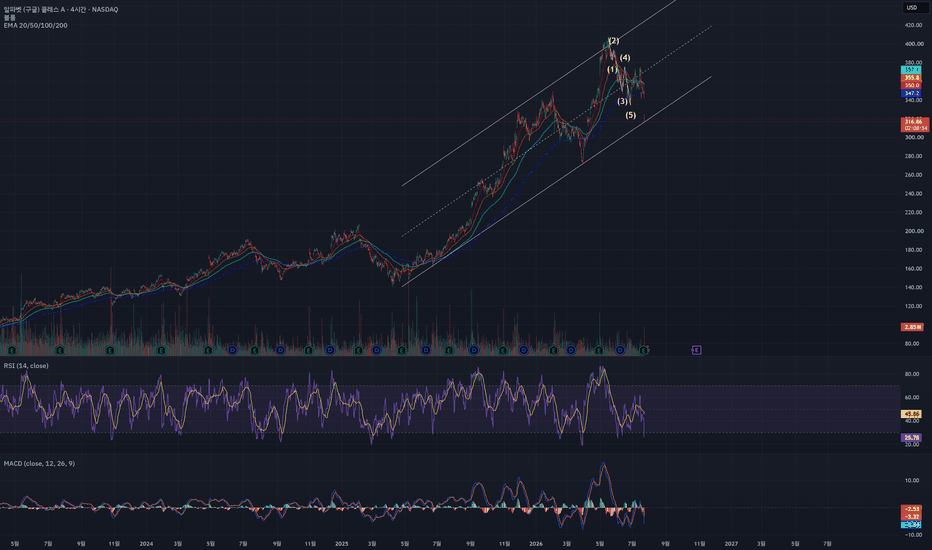Image resolution: width=932 pixels, height=550 pixels.
Task: Click the 200.00 price axis label
Action: point(914,231)
